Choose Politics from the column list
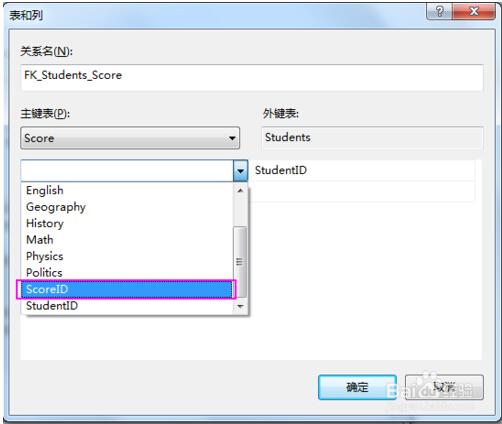 click(127, 273)
